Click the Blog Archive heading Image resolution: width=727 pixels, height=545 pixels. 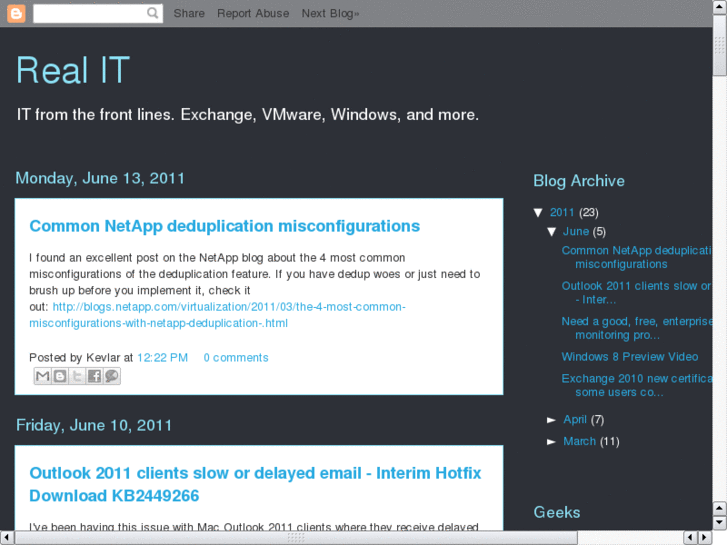click(x=579, y=181)
